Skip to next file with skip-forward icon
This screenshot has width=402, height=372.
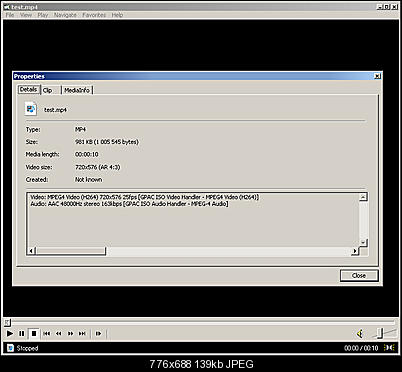coord(82,333)
